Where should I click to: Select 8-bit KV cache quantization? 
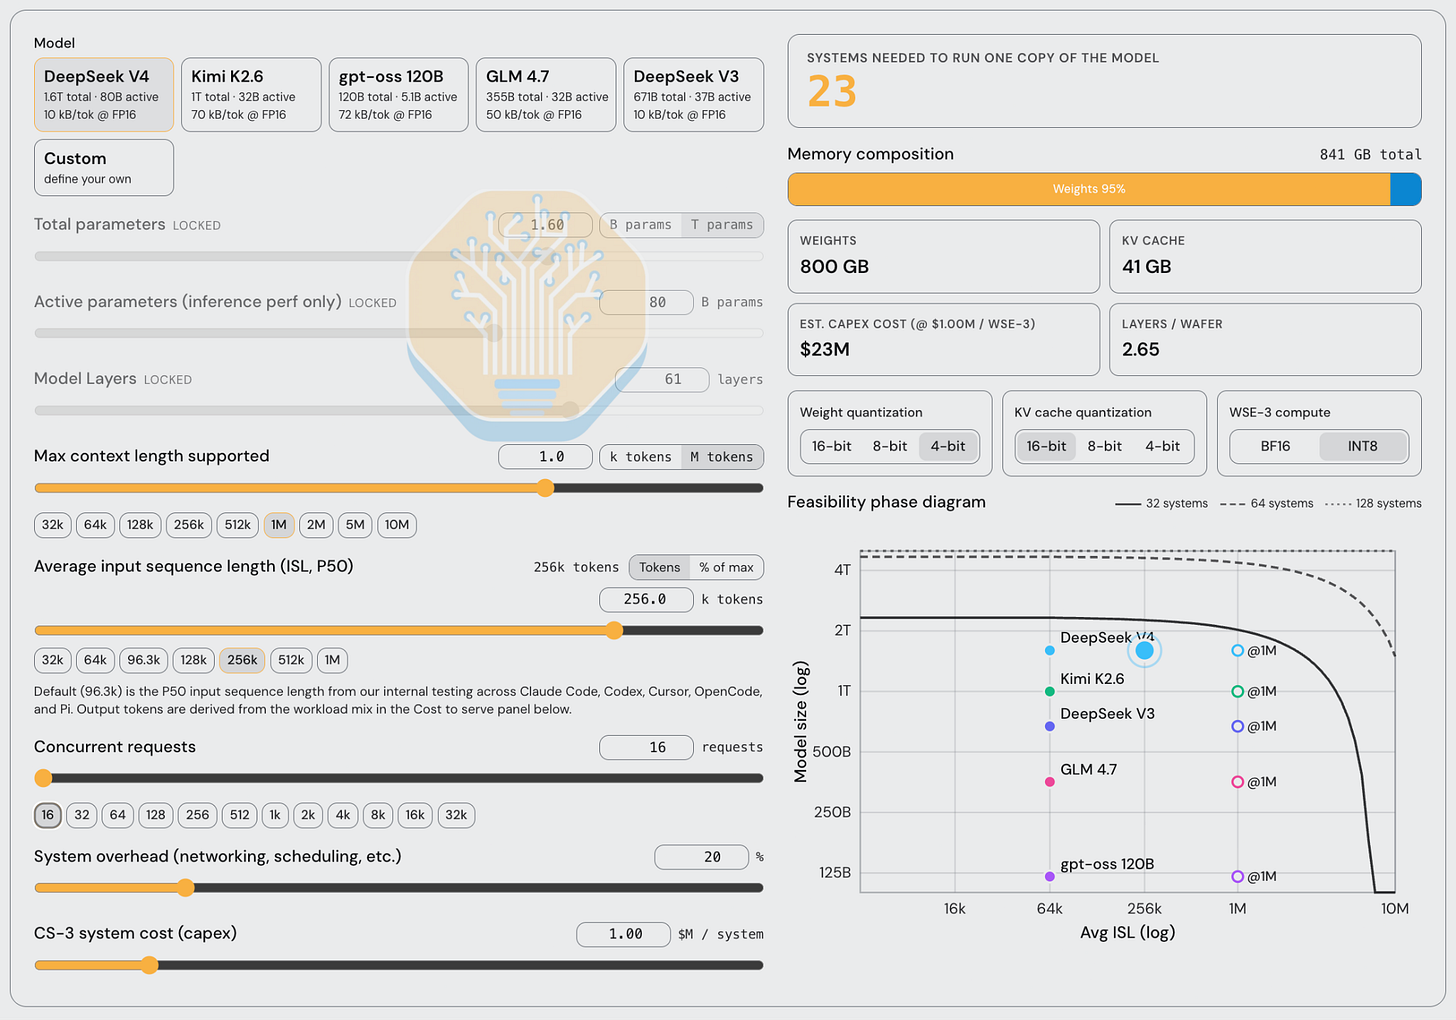1105,446
